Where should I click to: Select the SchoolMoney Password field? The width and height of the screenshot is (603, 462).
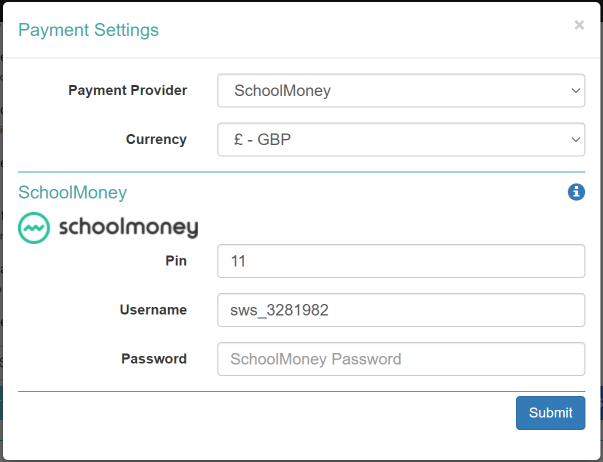click(x=400, y=359)
